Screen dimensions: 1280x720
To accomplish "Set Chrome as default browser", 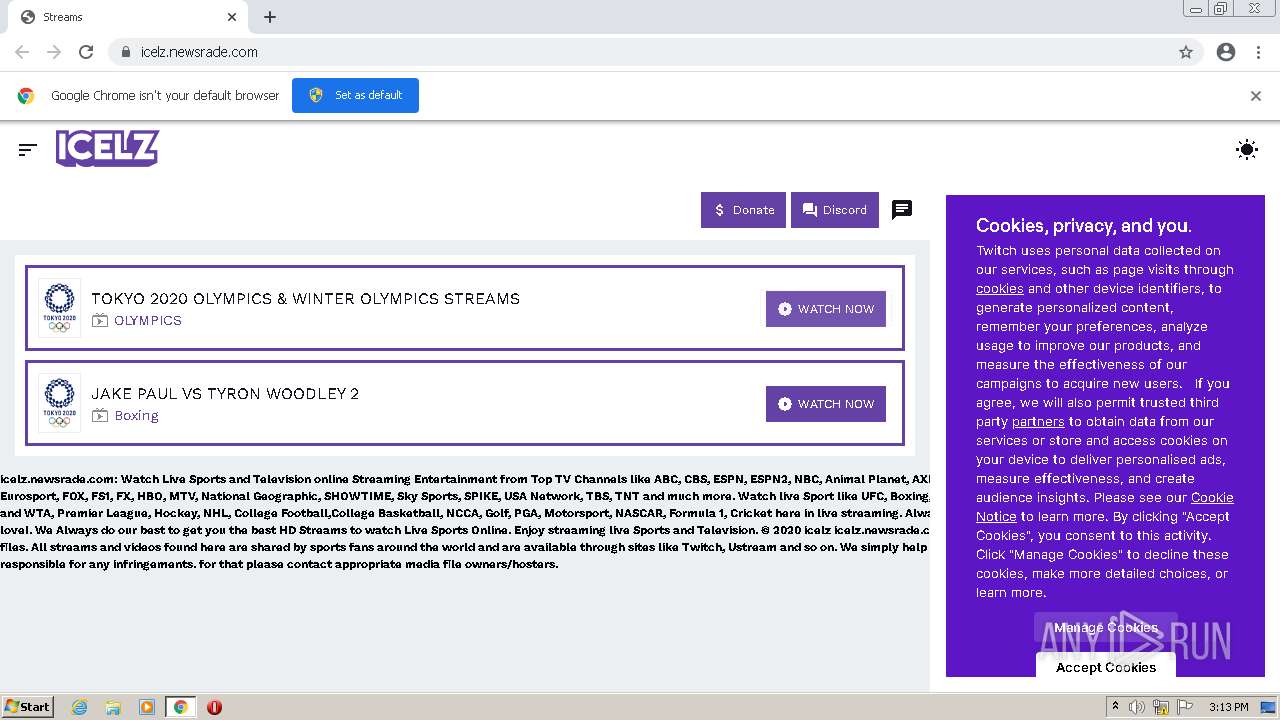I will pyautogui.click(x=355, y=95).
